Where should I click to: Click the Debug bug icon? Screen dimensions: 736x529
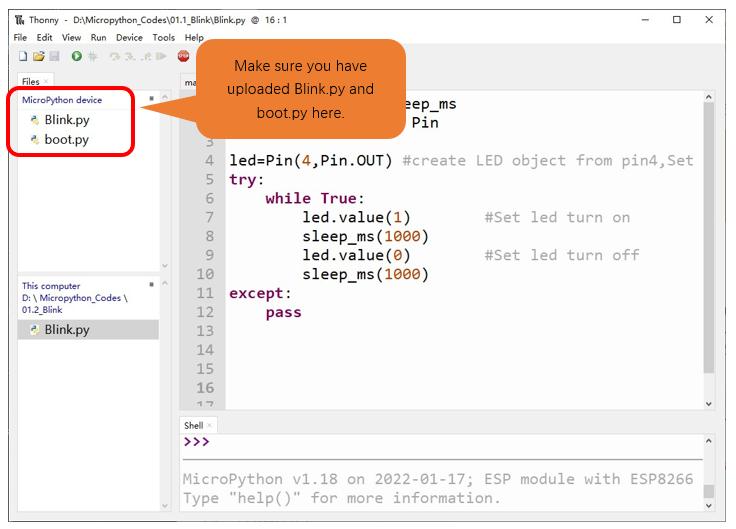(92, 56)
